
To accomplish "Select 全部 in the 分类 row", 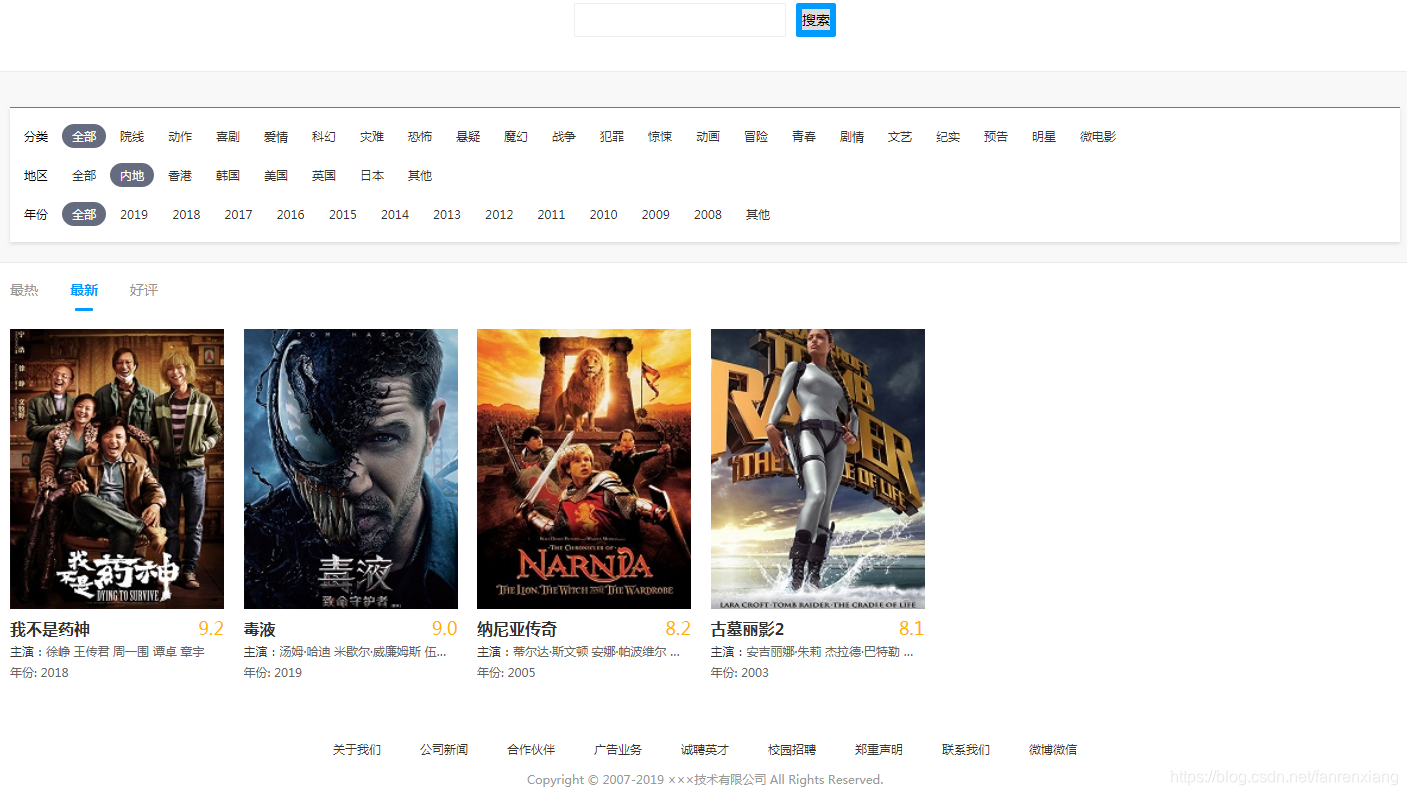I will pyautogui.click(x=84, y=136).
